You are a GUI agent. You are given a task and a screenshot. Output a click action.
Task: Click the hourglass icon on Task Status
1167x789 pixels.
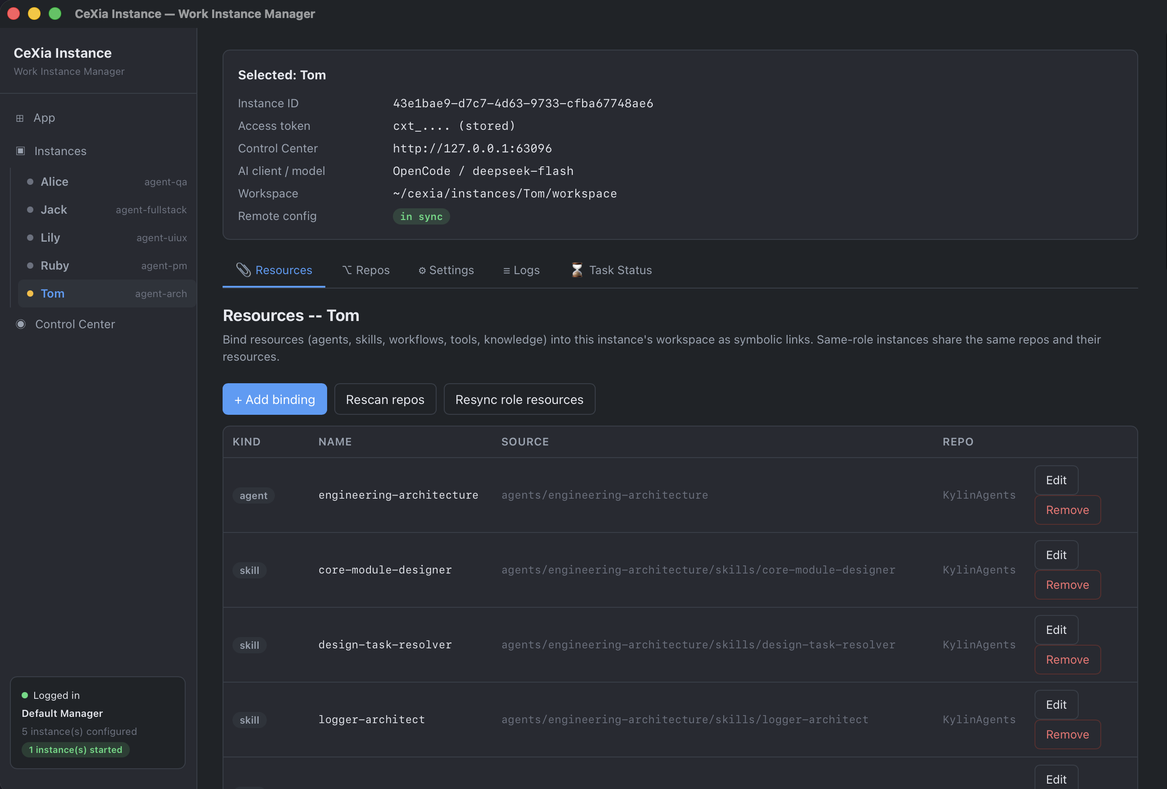pyautogui.click(x=577, y=270)
